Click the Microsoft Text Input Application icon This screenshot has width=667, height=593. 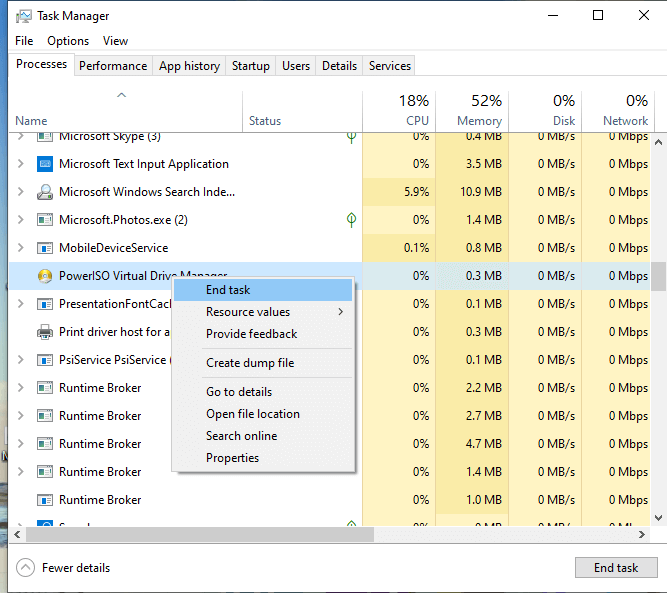(x=45, y=164)
